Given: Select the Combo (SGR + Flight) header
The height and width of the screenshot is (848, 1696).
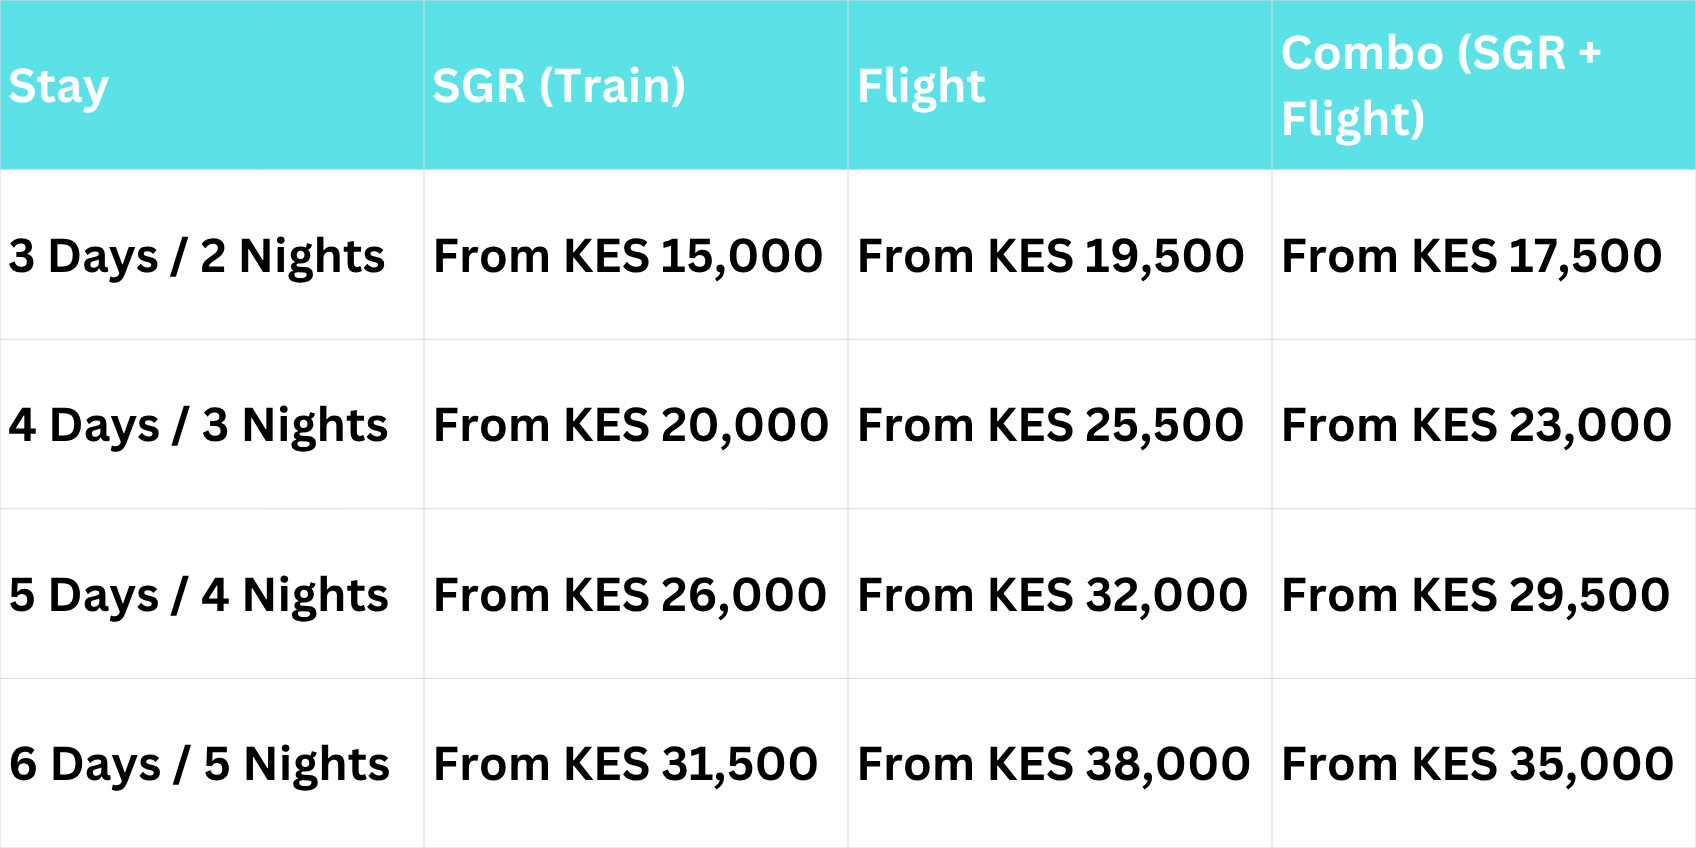Looking at the screenshot, I should point(1441,86).
